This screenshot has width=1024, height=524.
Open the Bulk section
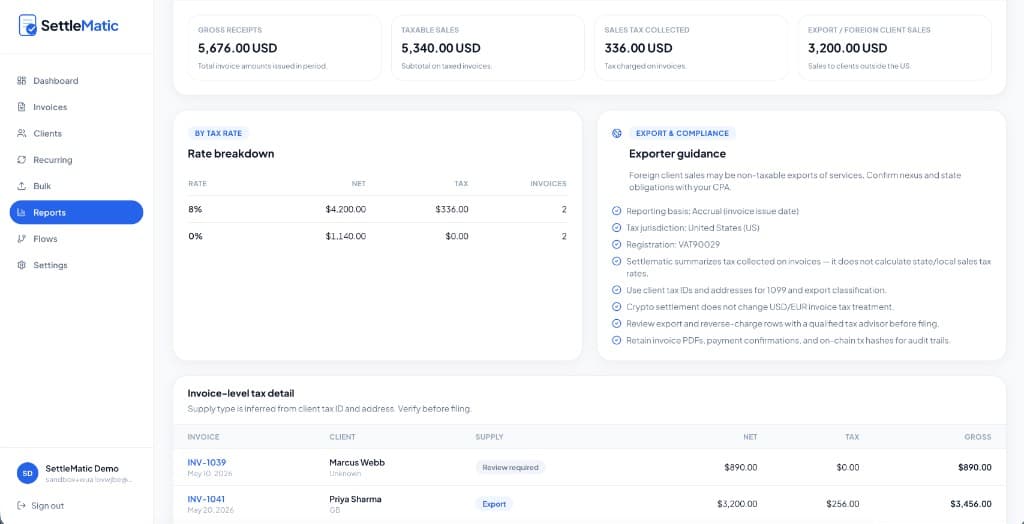pyautogui.click(x=76, y=186)
